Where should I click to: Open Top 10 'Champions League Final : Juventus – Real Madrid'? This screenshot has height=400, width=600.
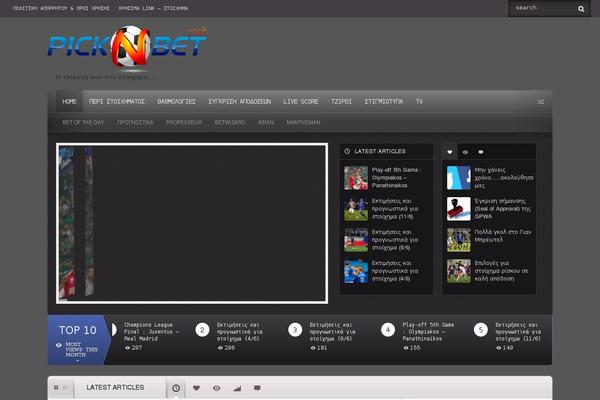click(152, 331)
